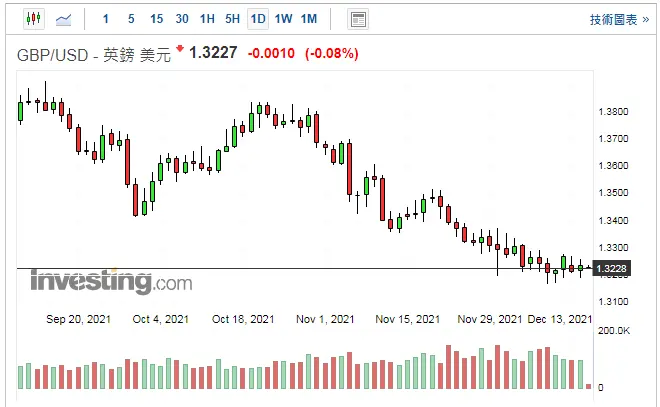Switch chart to 1H timeframe
The height and width of the screenshot is (407, 660).
(x=207, y=19)
